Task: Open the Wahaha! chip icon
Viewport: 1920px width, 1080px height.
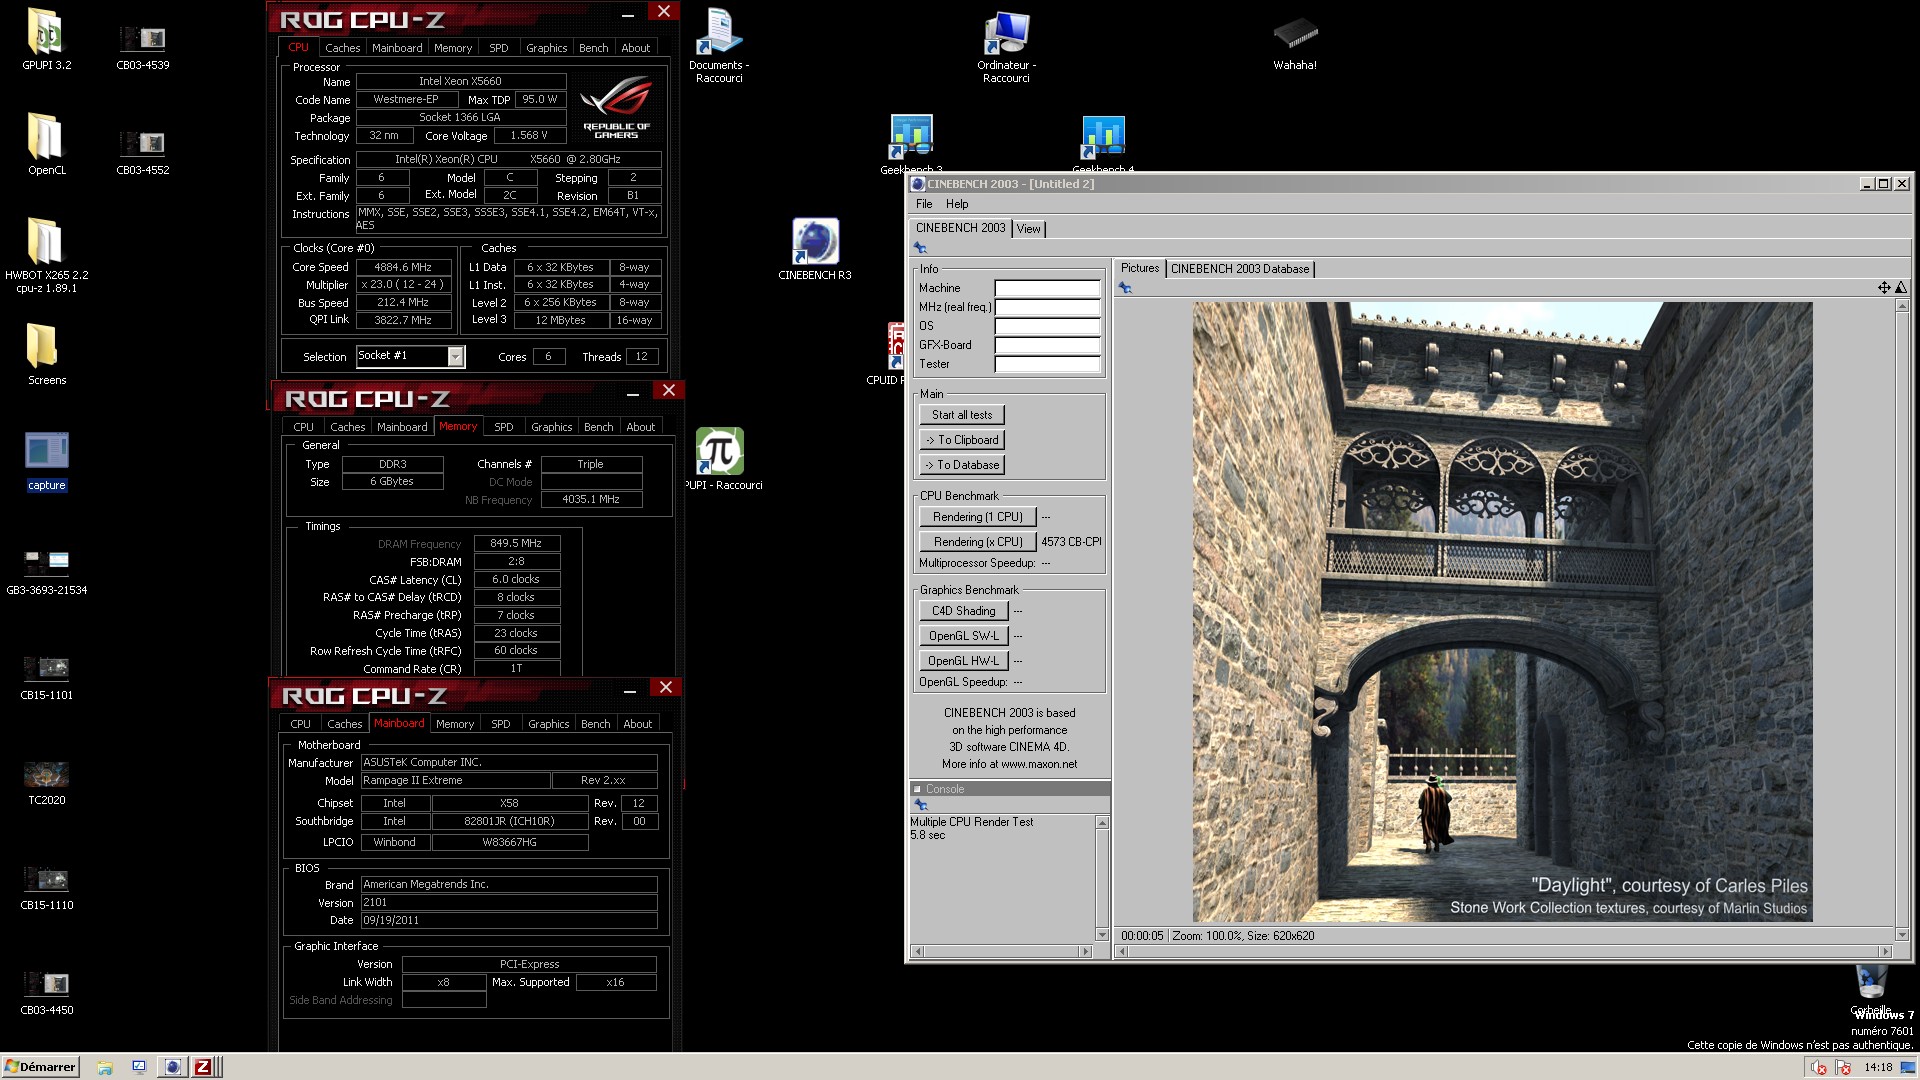Action: [x=1295, y=42]
